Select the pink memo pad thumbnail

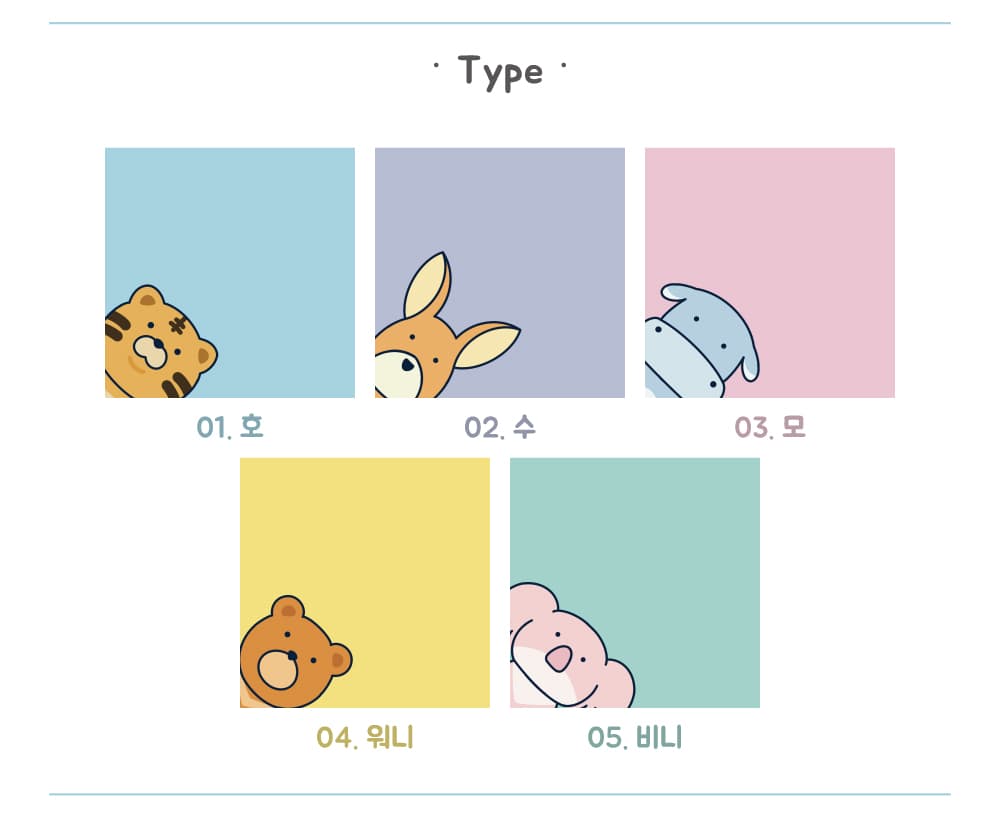pos(770,273)
